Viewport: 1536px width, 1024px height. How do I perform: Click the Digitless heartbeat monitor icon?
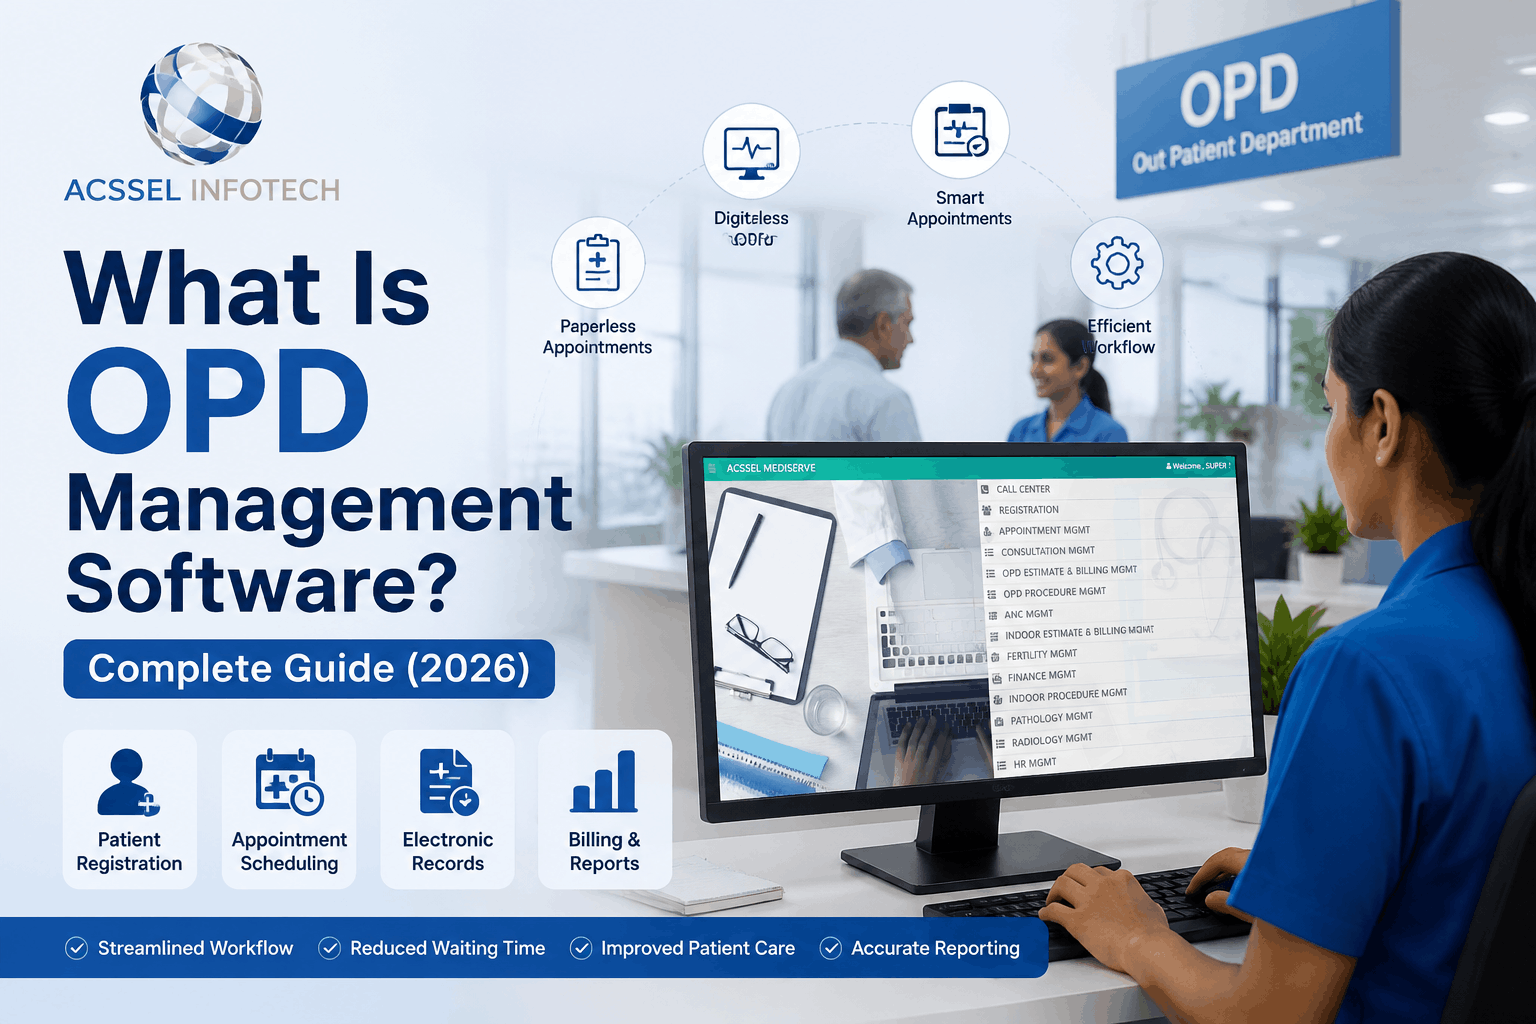(751, 152)
